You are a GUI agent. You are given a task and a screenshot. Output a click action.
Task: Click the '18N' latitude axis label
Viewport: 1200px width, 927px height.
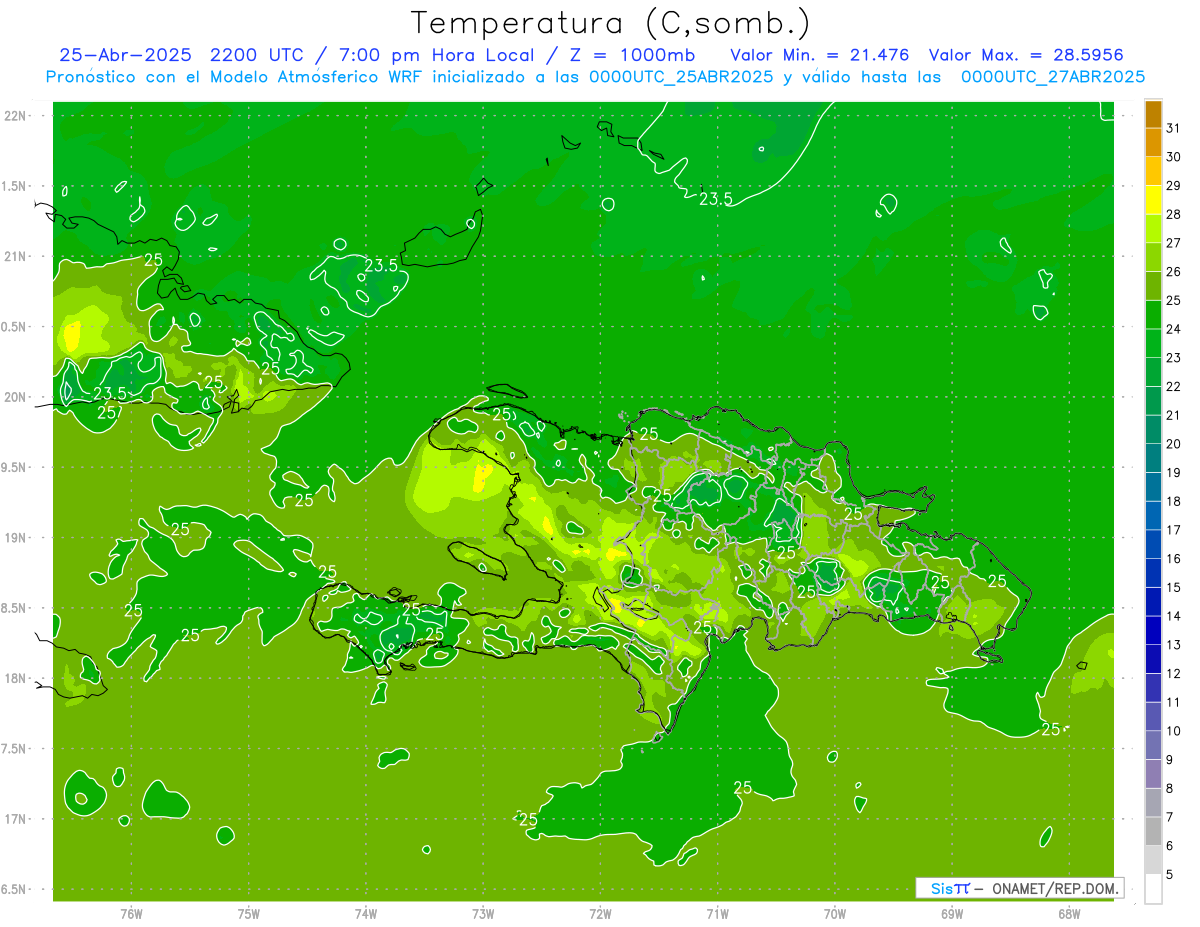coord(15,678)
